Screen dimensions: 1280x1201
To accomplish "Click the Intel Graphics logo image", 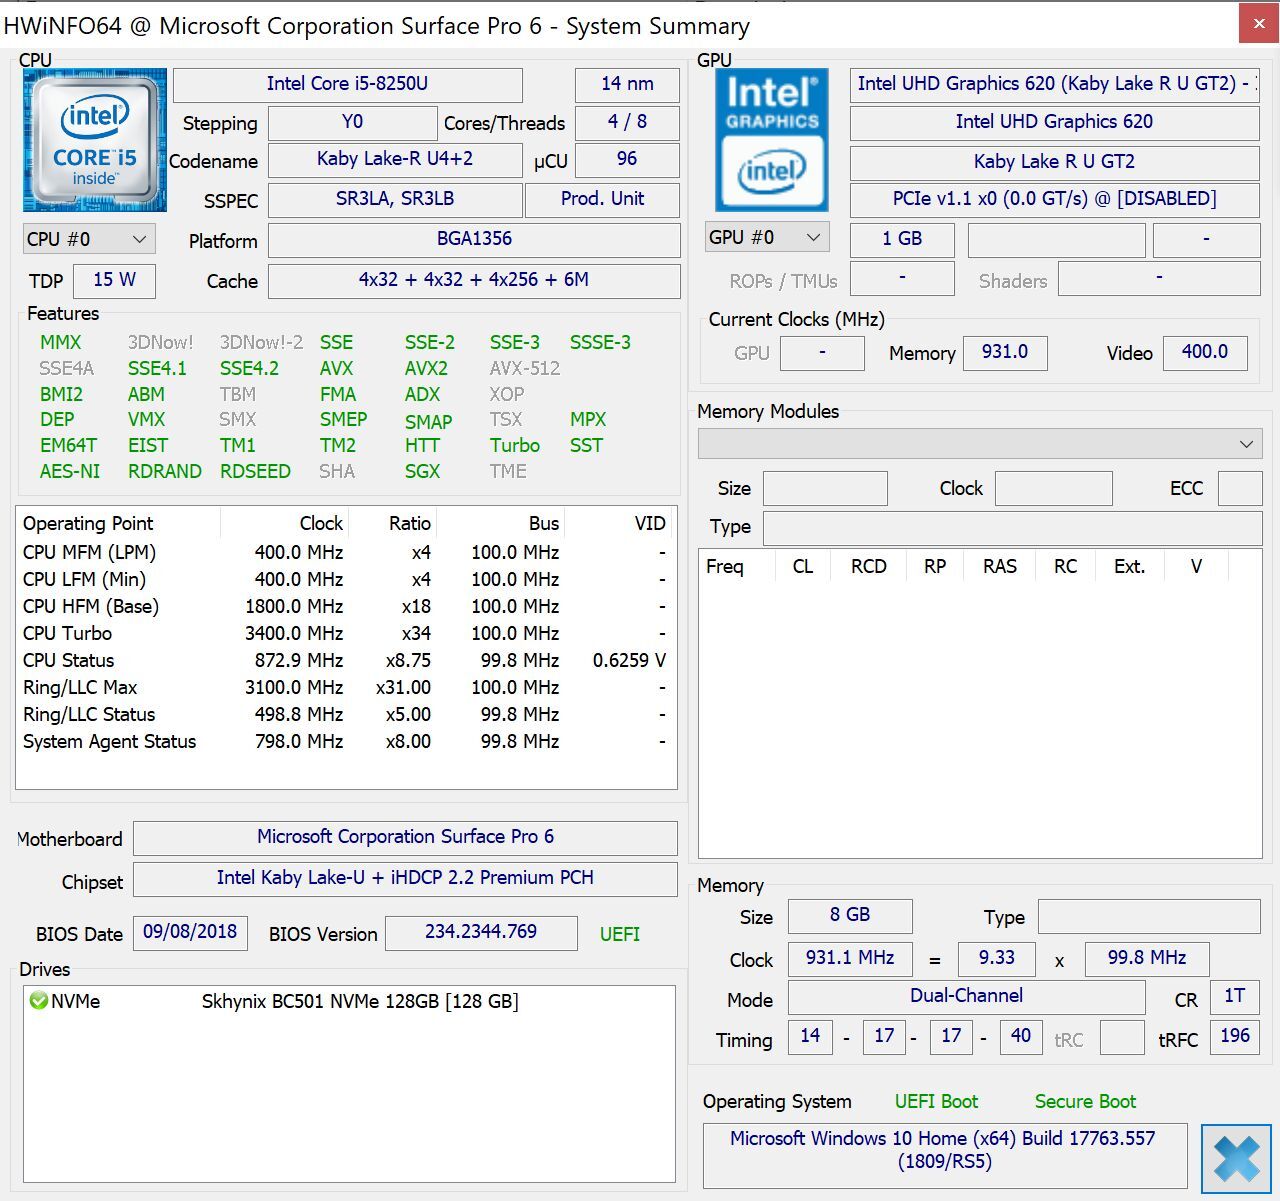I will [x=771, y=139].
